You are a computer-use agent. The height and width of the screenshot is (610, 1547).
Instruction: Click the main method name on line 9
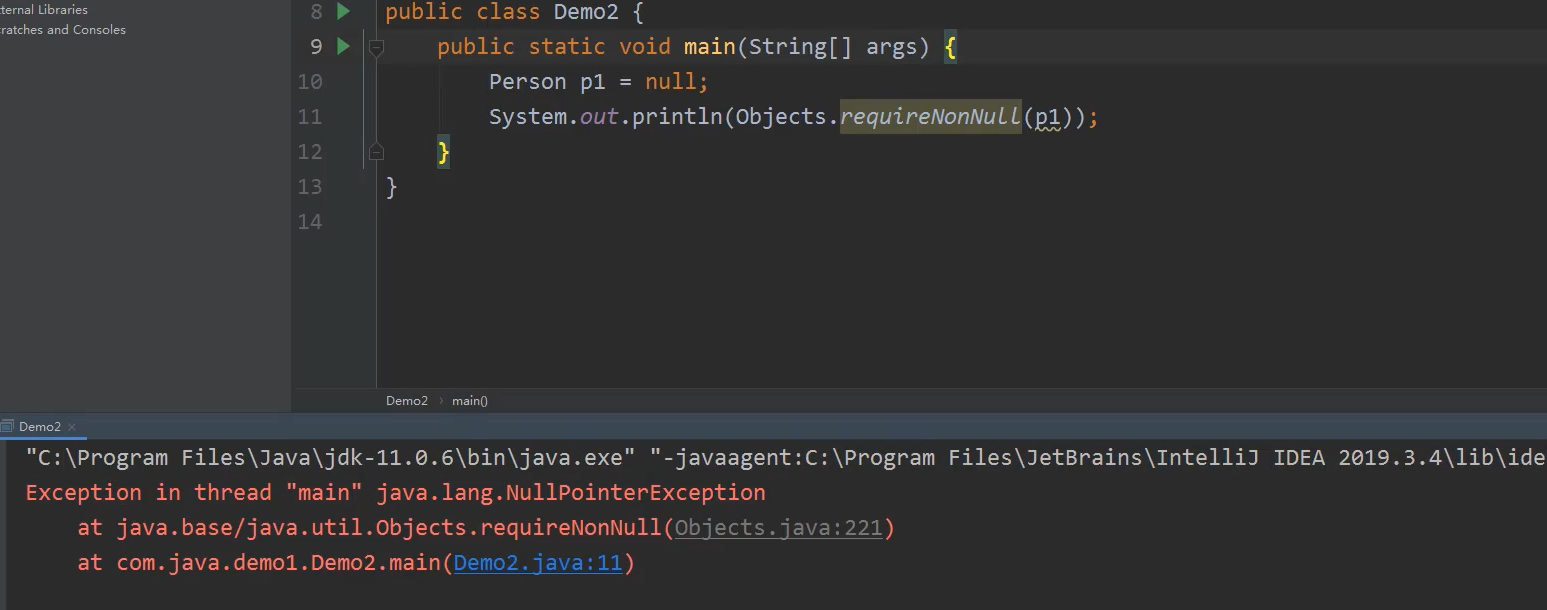pos(710,47)
